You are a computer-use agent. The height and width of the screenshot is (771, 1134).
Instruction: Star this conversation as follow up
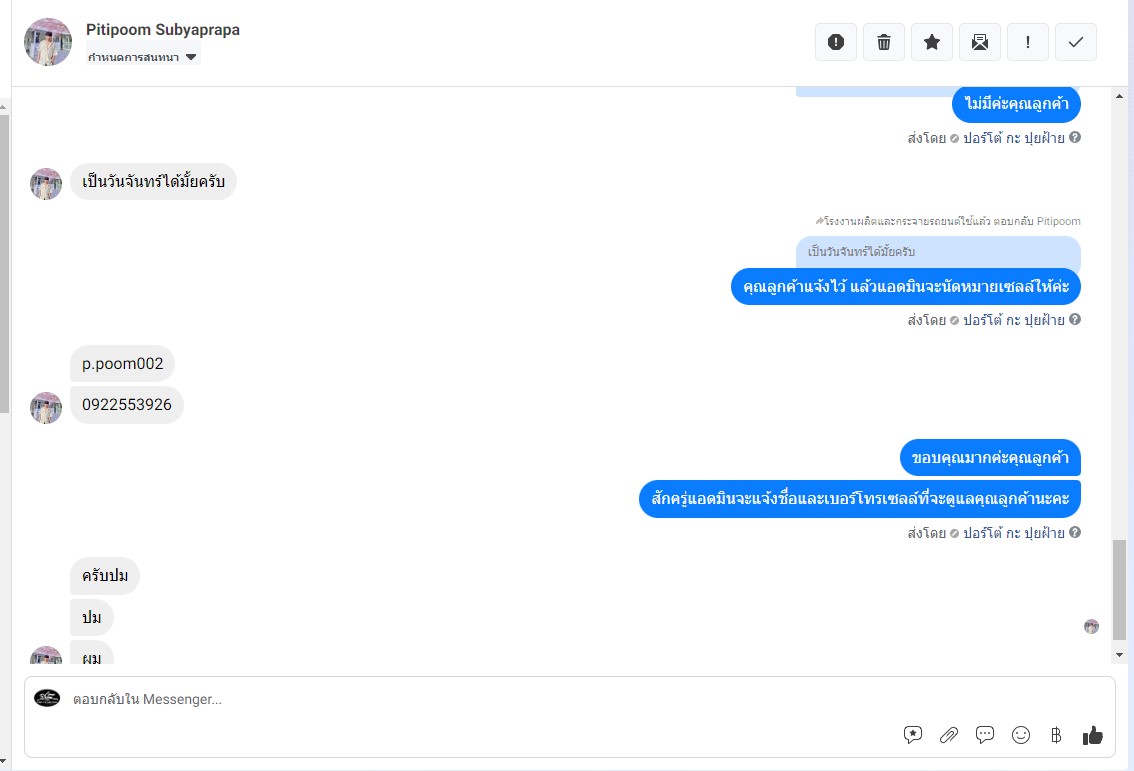[x=932, y=42]
